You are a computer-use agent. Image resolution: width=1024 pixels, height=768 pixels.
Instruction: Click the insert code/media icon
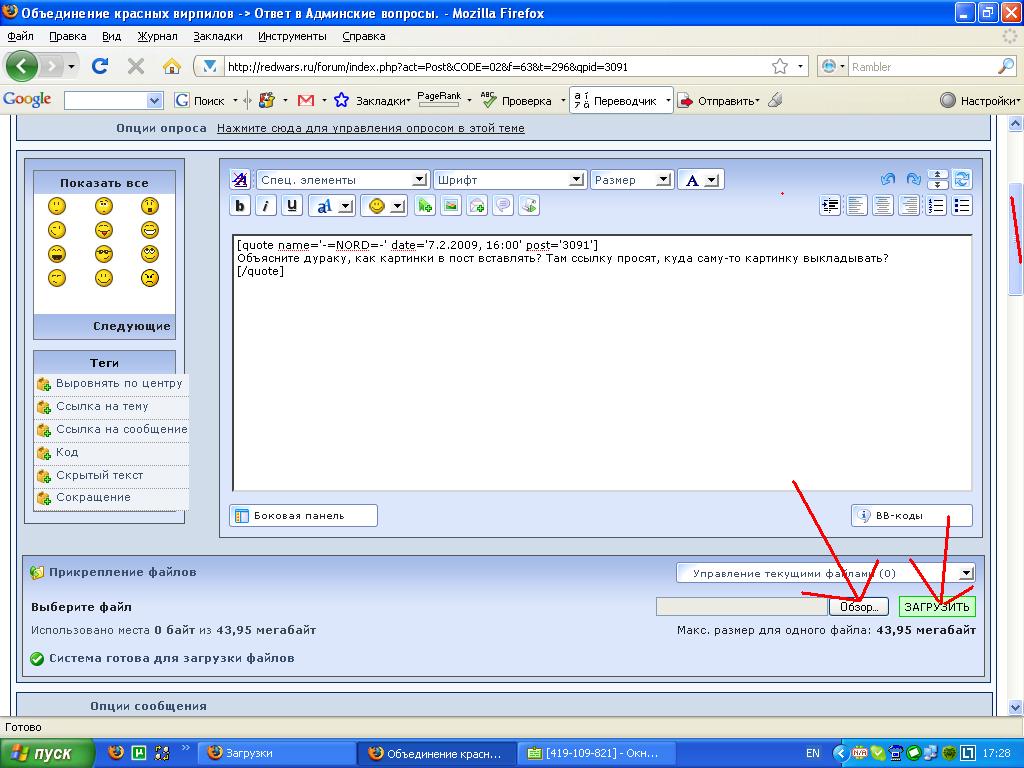pos(529,206)
